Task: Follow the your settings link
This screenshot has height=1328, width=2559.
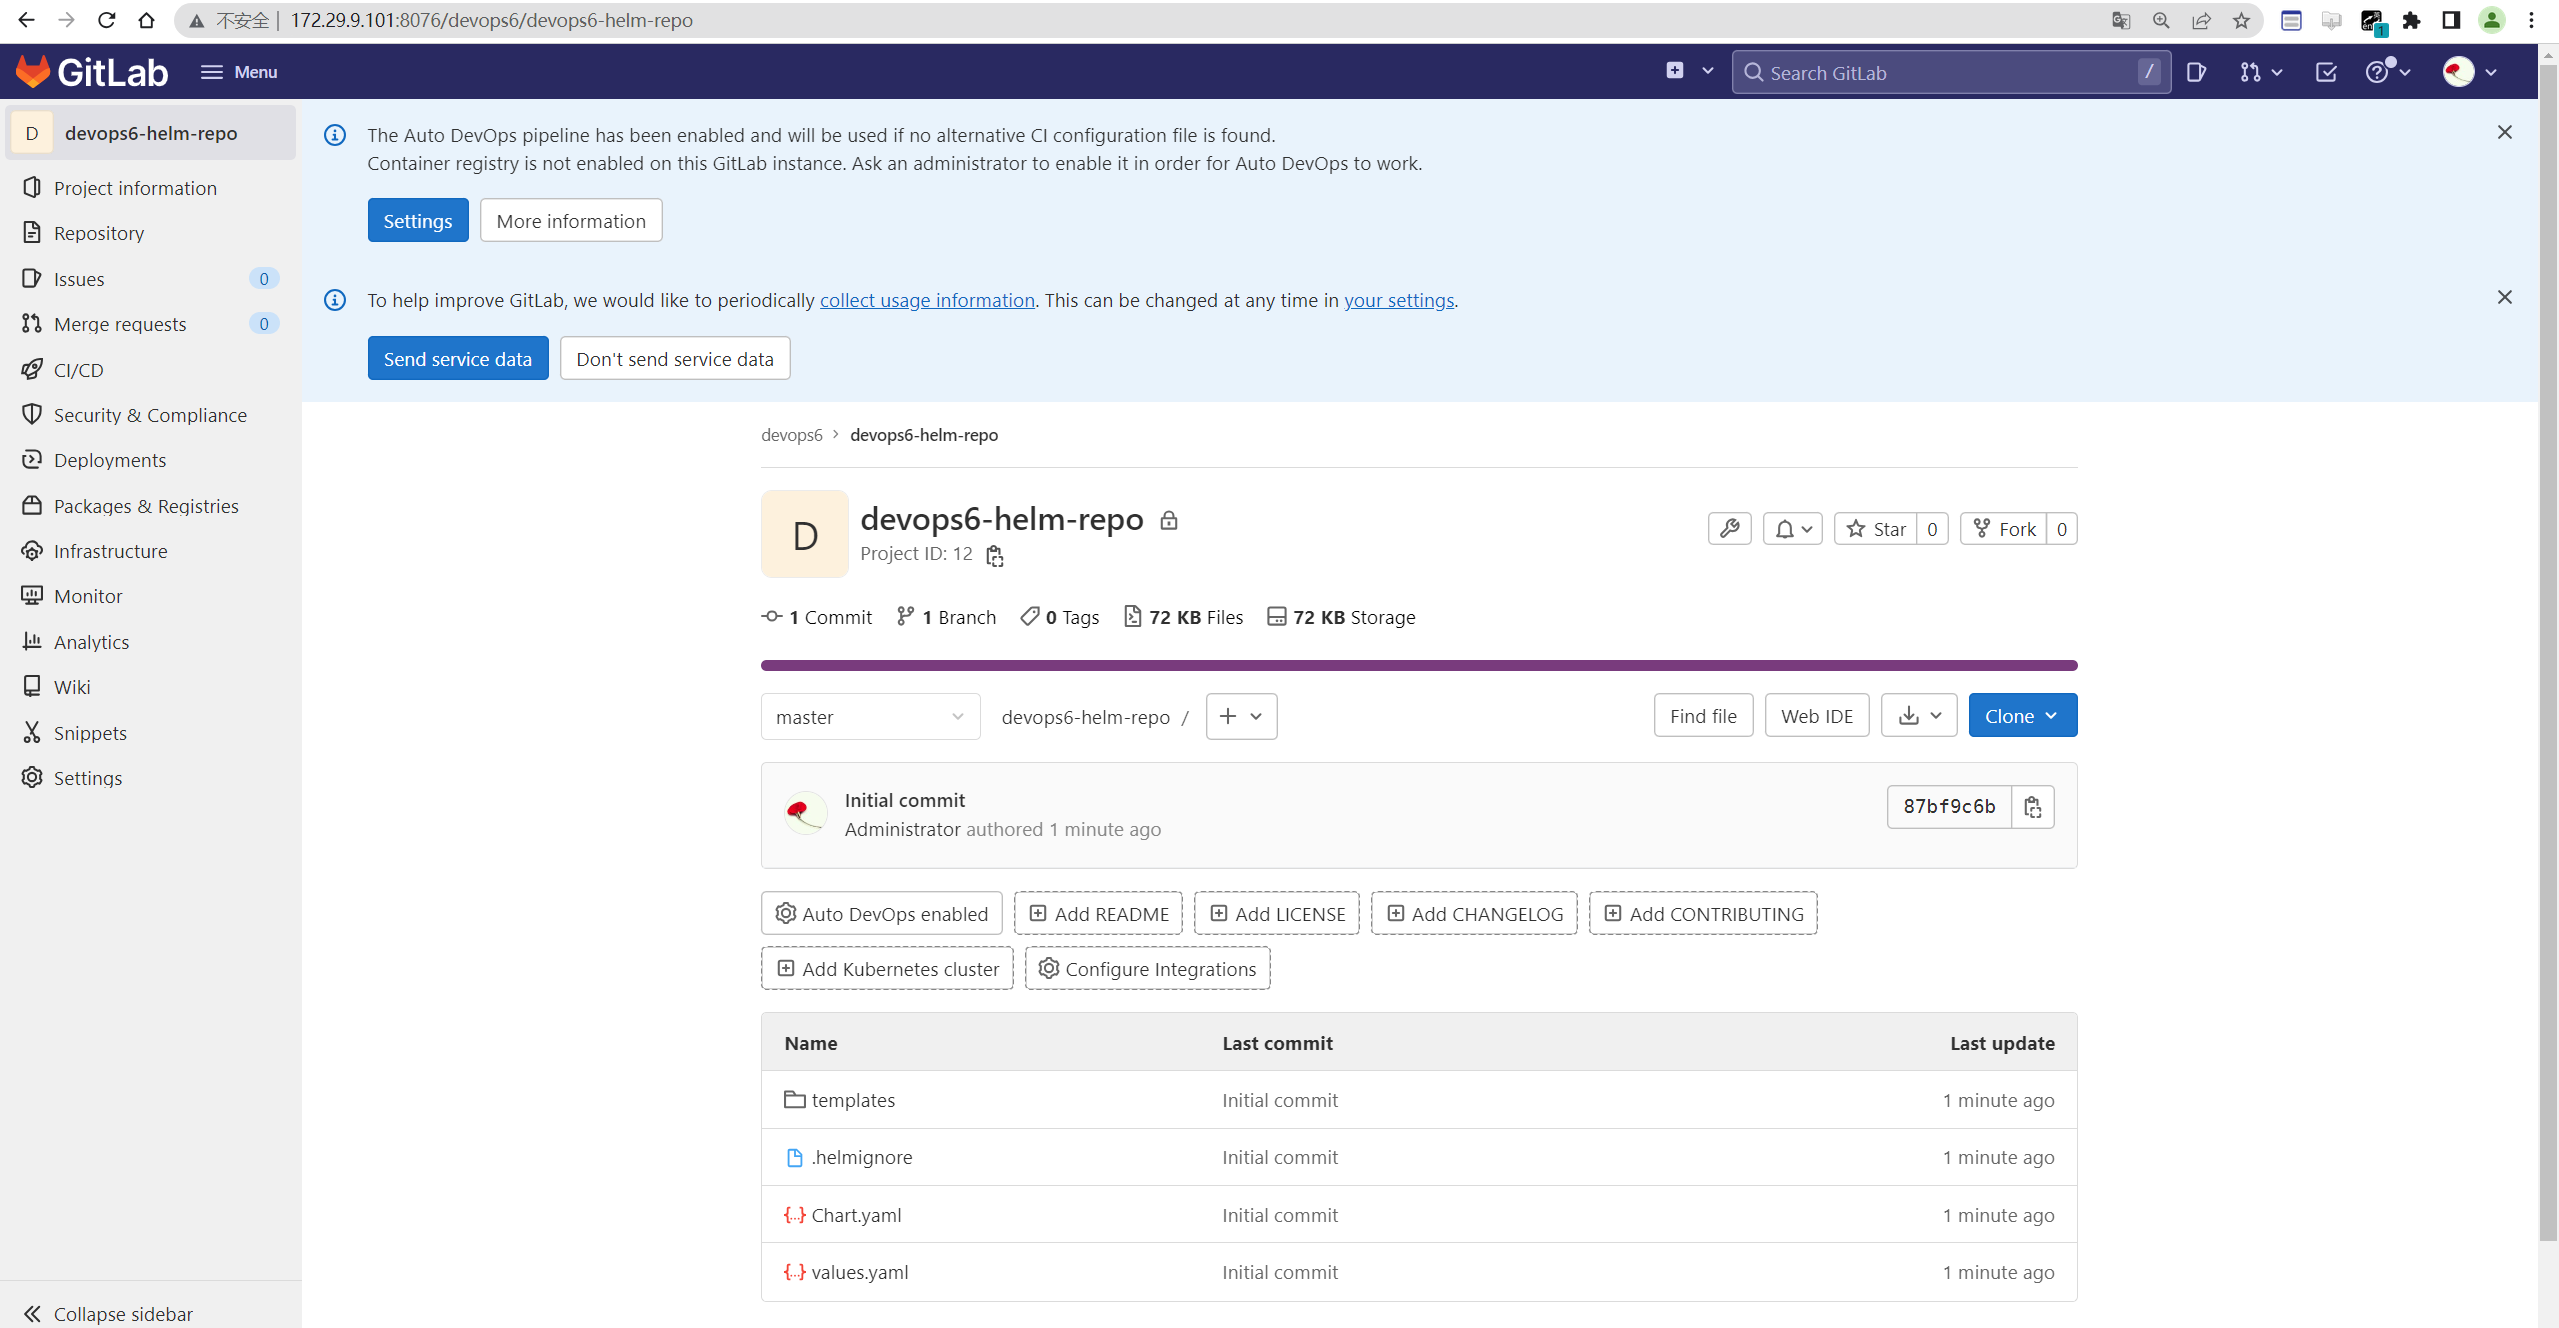Action: 1399,300
